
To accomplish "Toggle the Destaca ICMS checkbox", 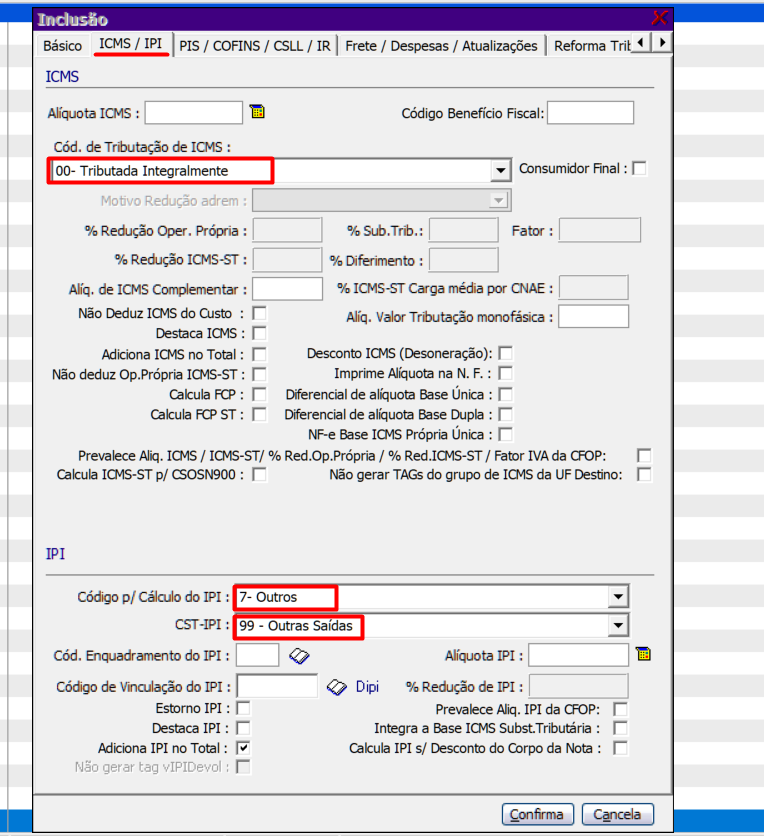I will pyautogui.click(x=260, y=333).
